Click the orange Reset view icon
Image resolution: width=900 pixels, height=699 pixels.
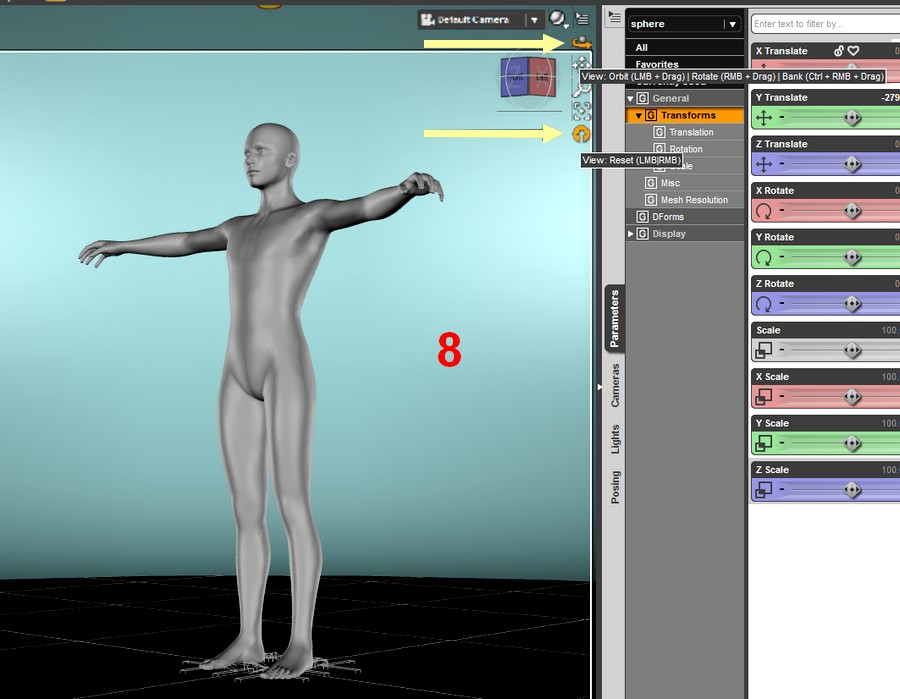click(x=581, y=134)
